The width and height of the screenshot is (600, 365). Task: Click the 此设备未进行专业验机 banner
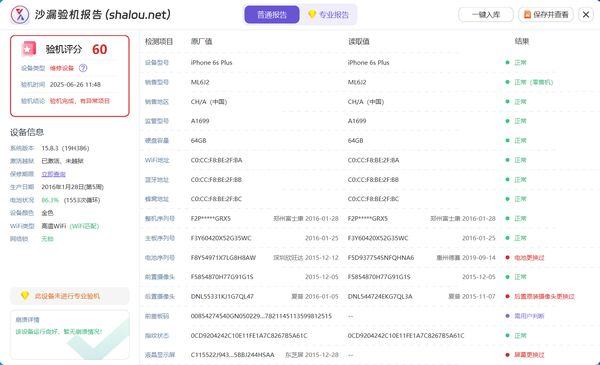(x=70, y=296)
